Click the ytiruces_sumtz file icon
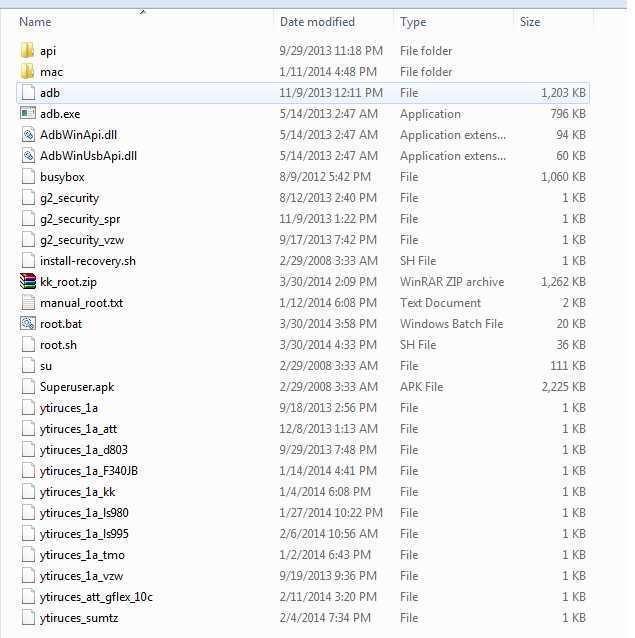The width and height of the screenshot is (635, 638). coord(28,618)
